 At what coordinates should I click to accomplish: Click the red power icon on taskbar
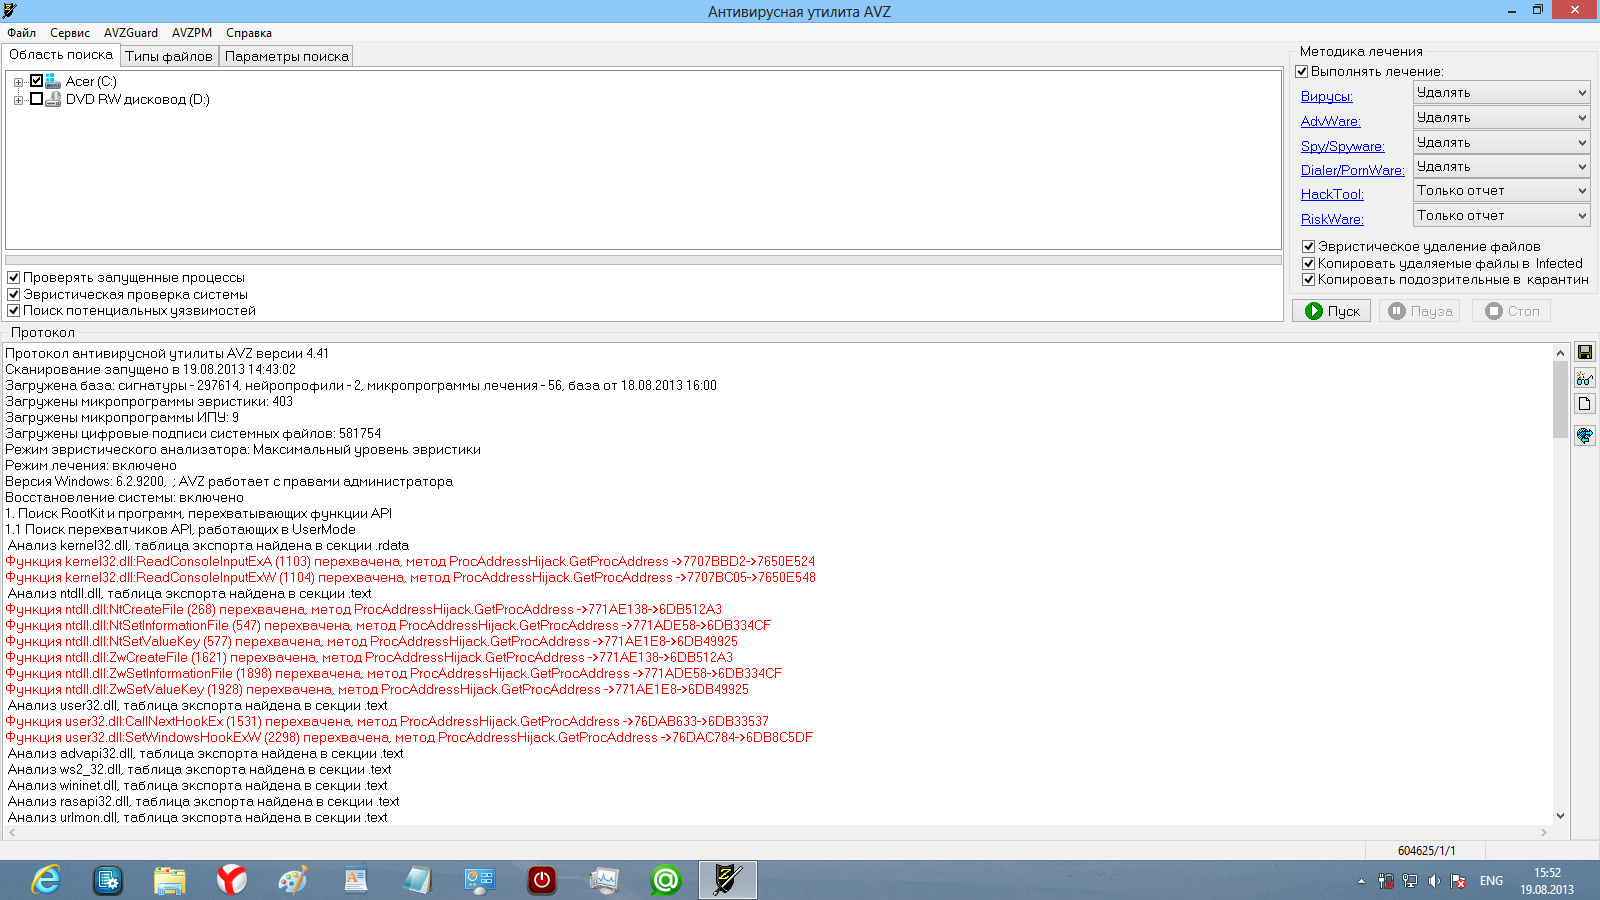pos(542,880)
